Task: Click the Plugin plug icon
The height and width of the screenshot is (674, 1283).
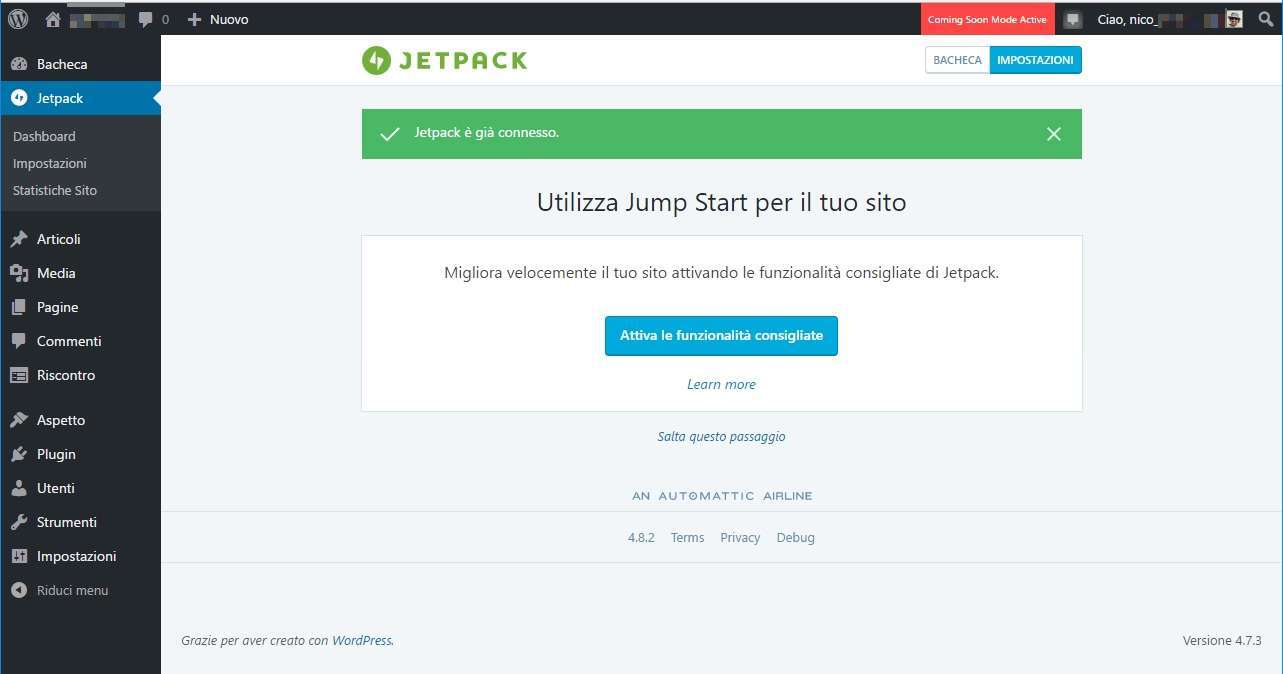Action: (x=19, y=454)
